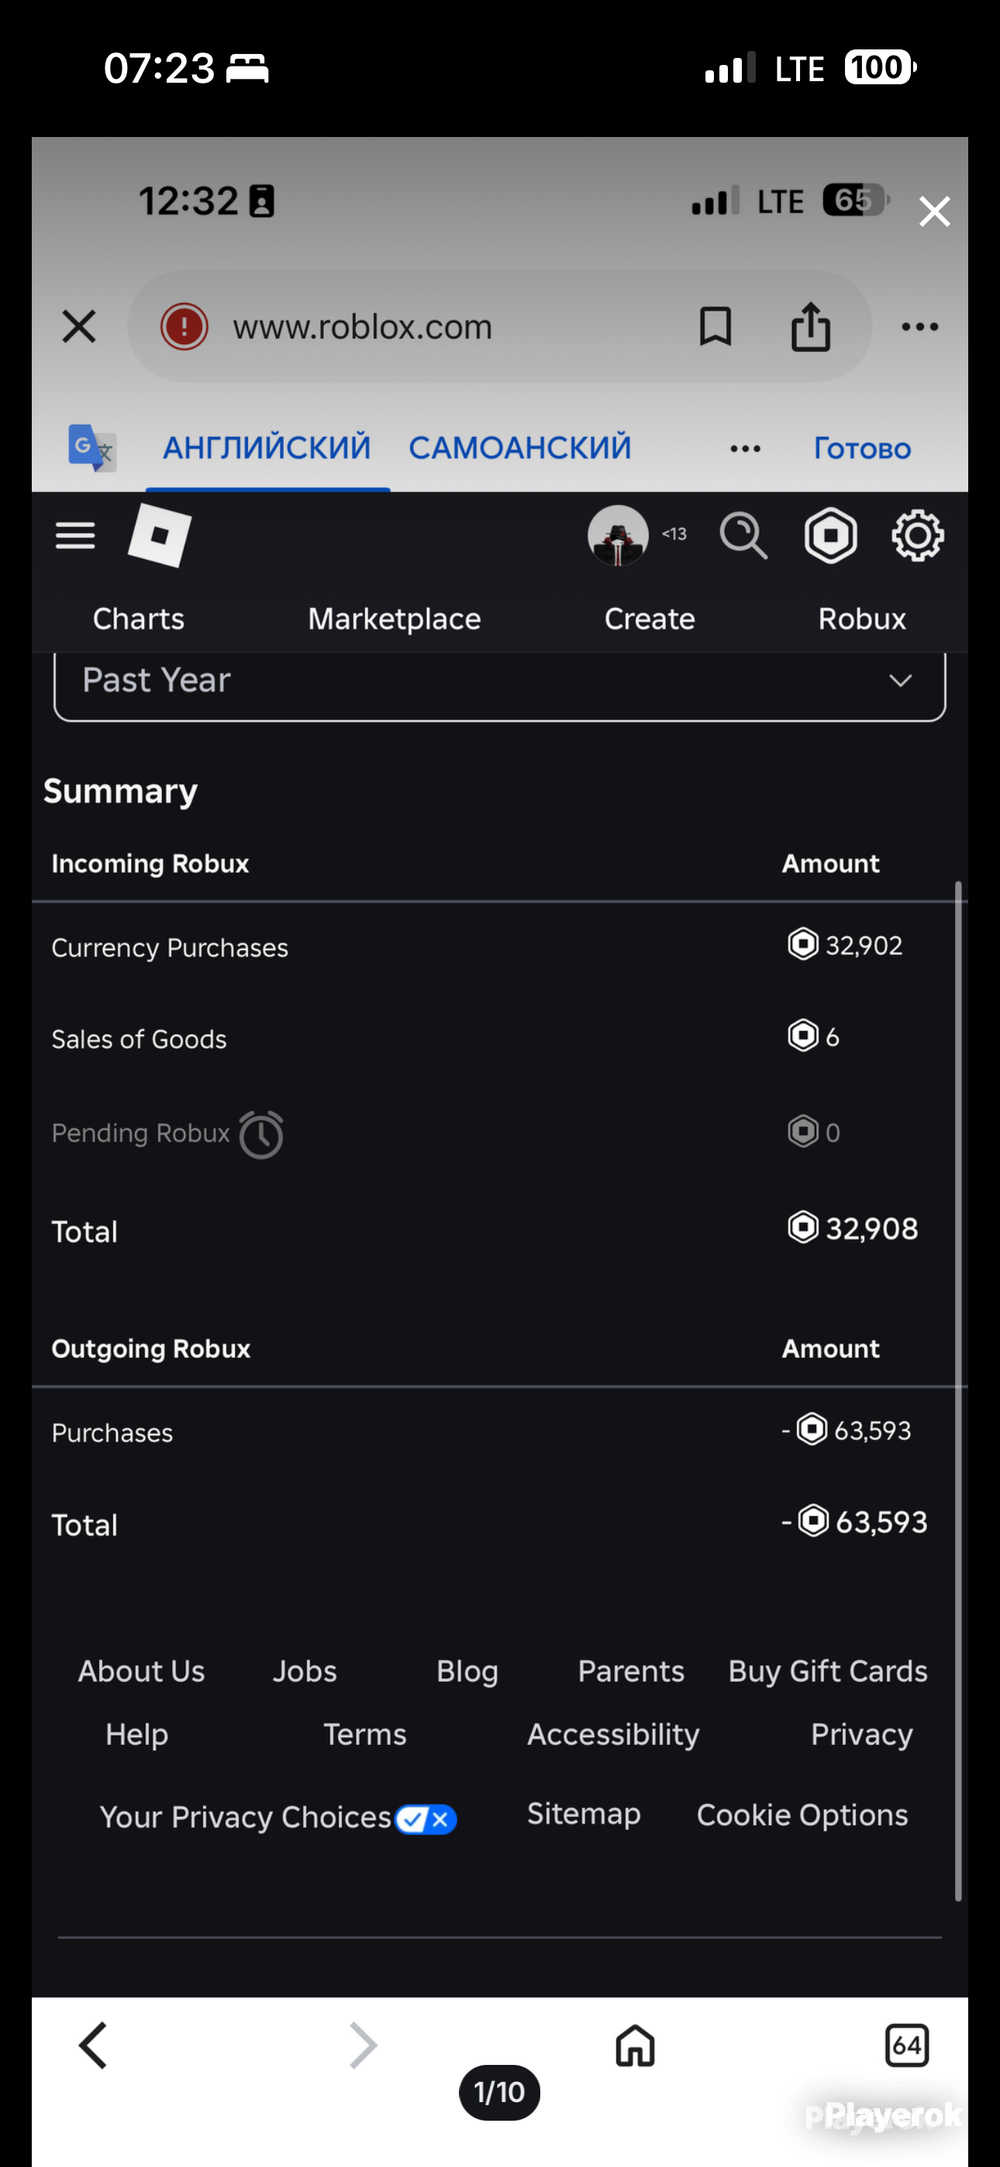Click the pending Robux clock icon
Viewport: 1000px width, 2167px height.
[x=262, y=1134]
